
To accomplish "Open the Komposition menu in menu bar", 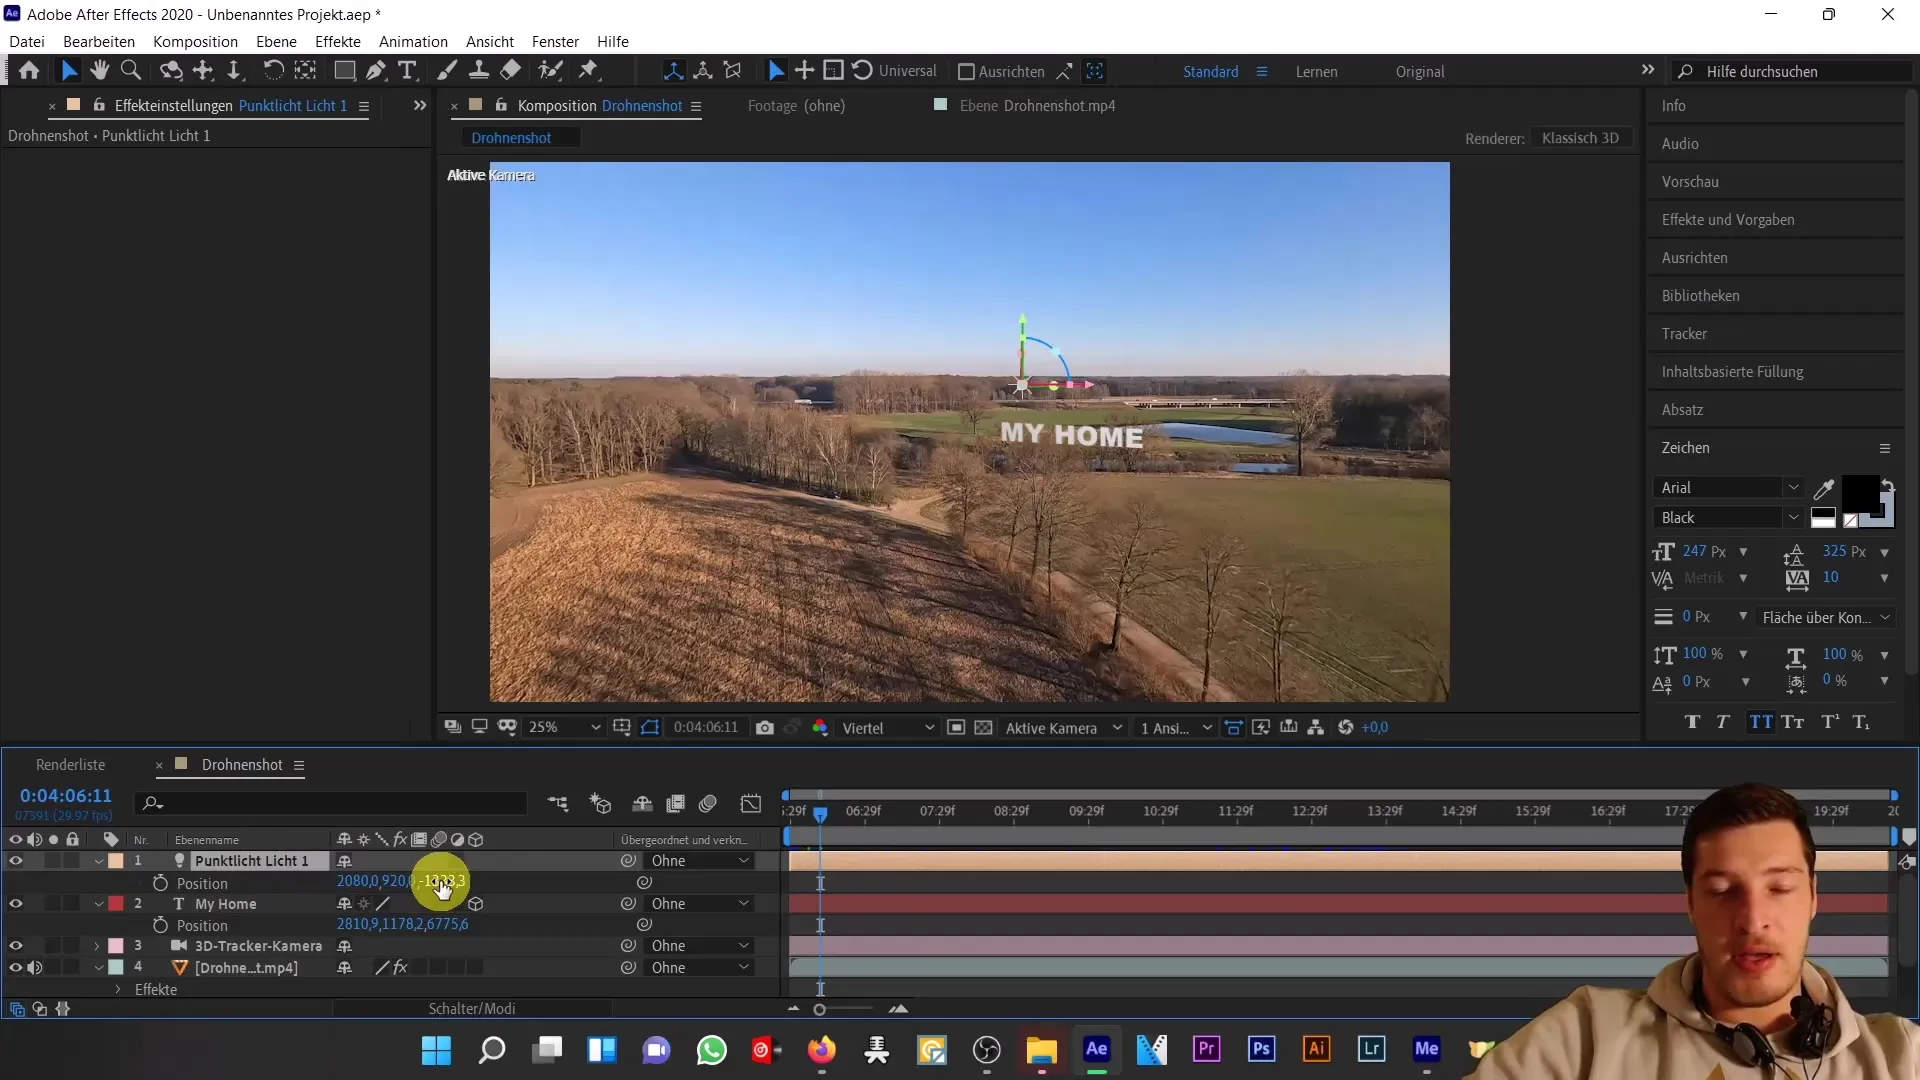I will (x=195, y=41).
